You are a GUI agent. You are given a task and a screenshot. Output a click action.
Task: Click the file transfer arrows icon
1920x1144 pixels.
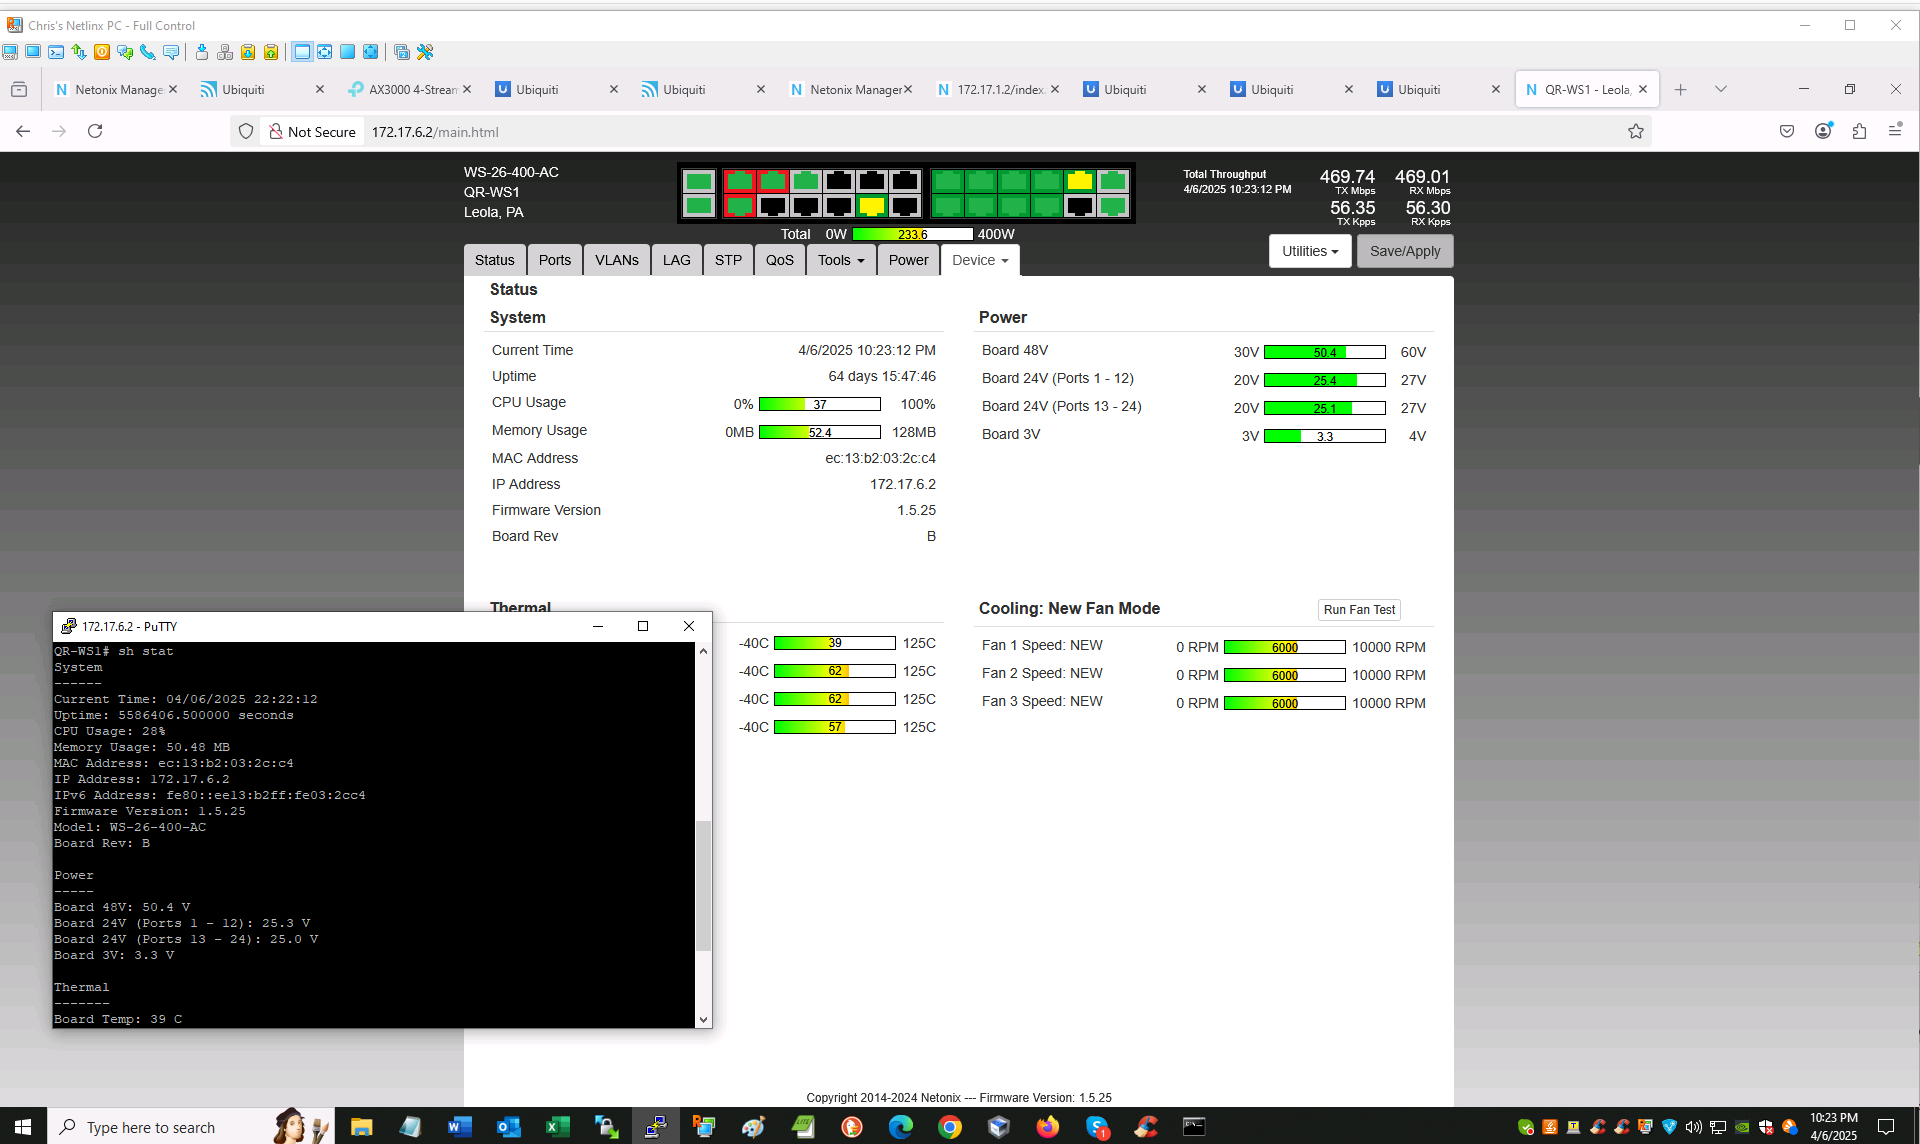tap(79, 52)
